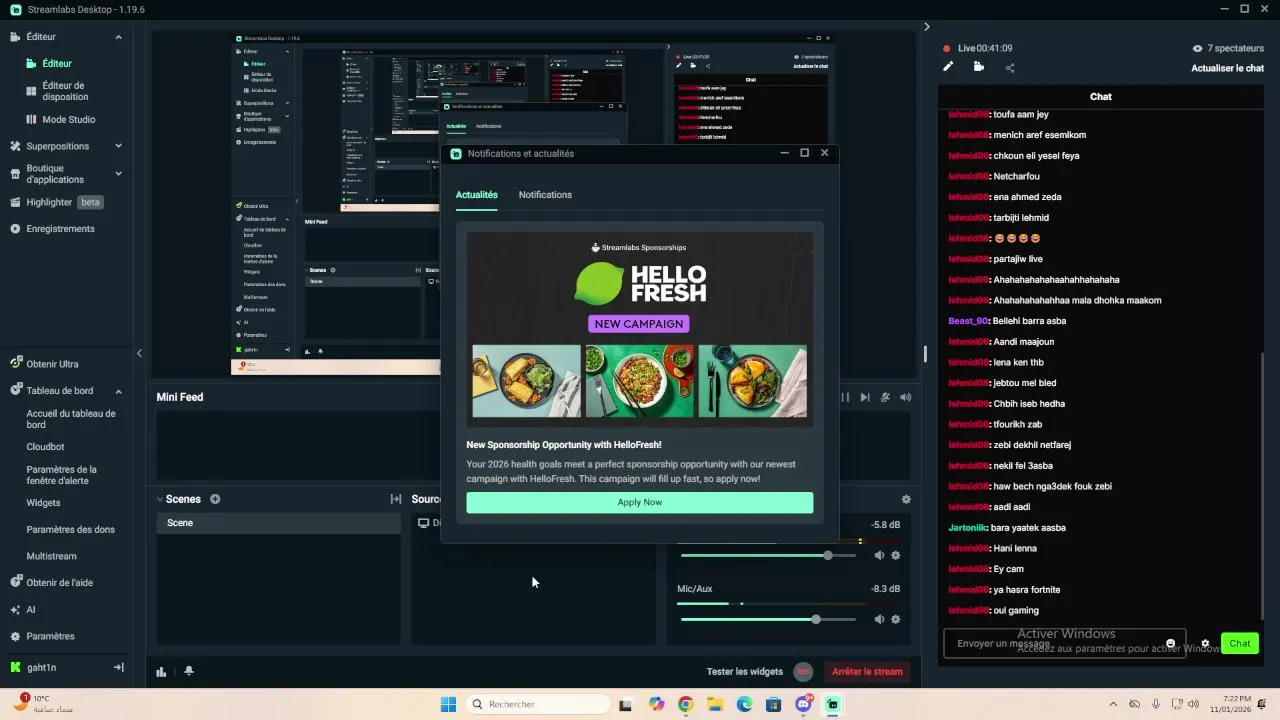Click the camera clip icon in chat header
This screenshot has height=720, width=1280.
click(978, 67)
